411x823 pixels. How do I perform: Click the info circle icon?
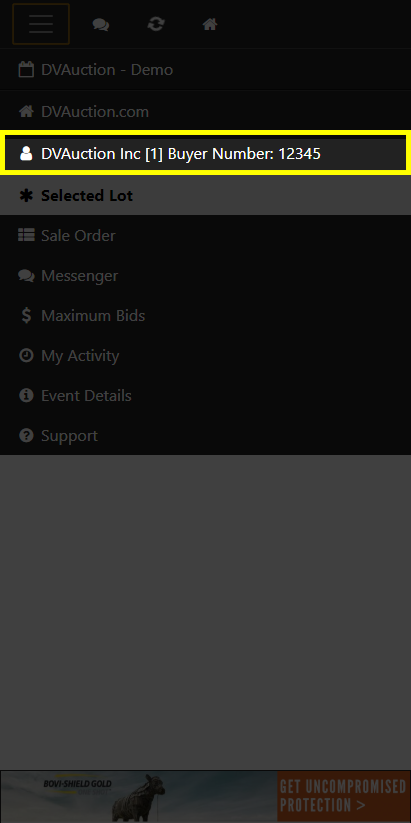(x=26, y=395)
